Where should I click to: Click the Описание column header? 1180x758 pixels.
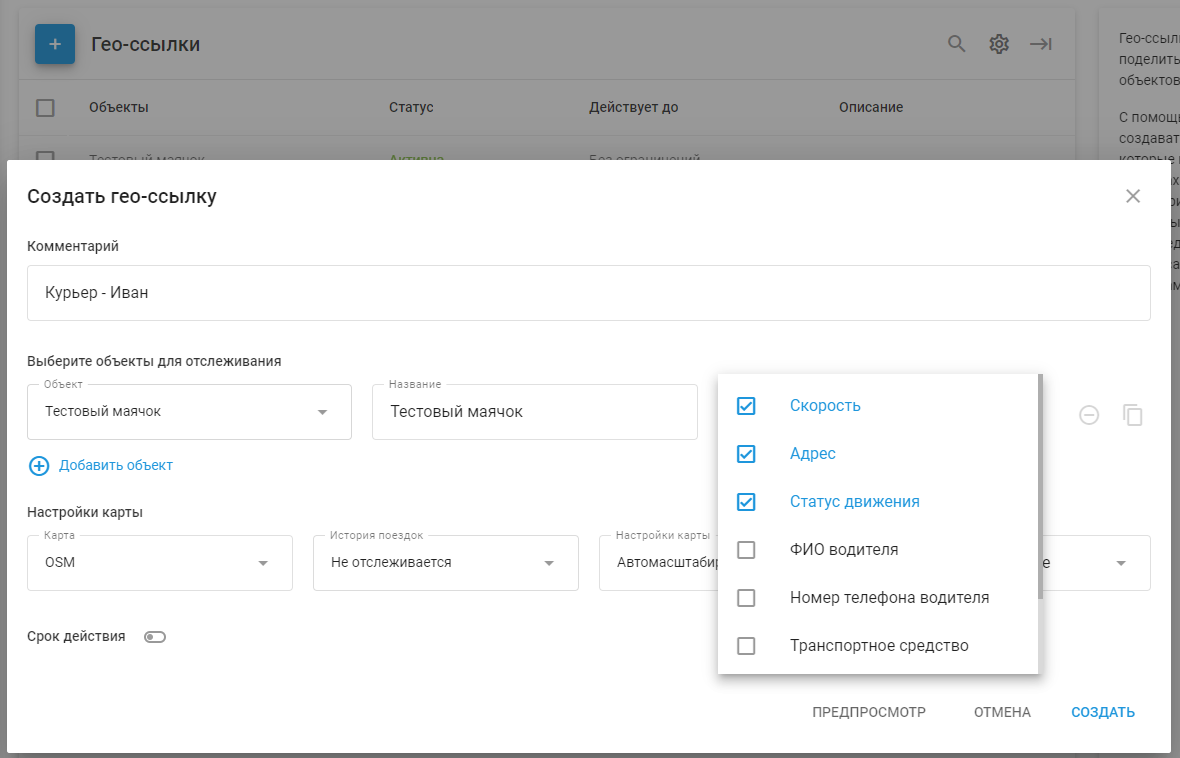[x=871, y=108]
